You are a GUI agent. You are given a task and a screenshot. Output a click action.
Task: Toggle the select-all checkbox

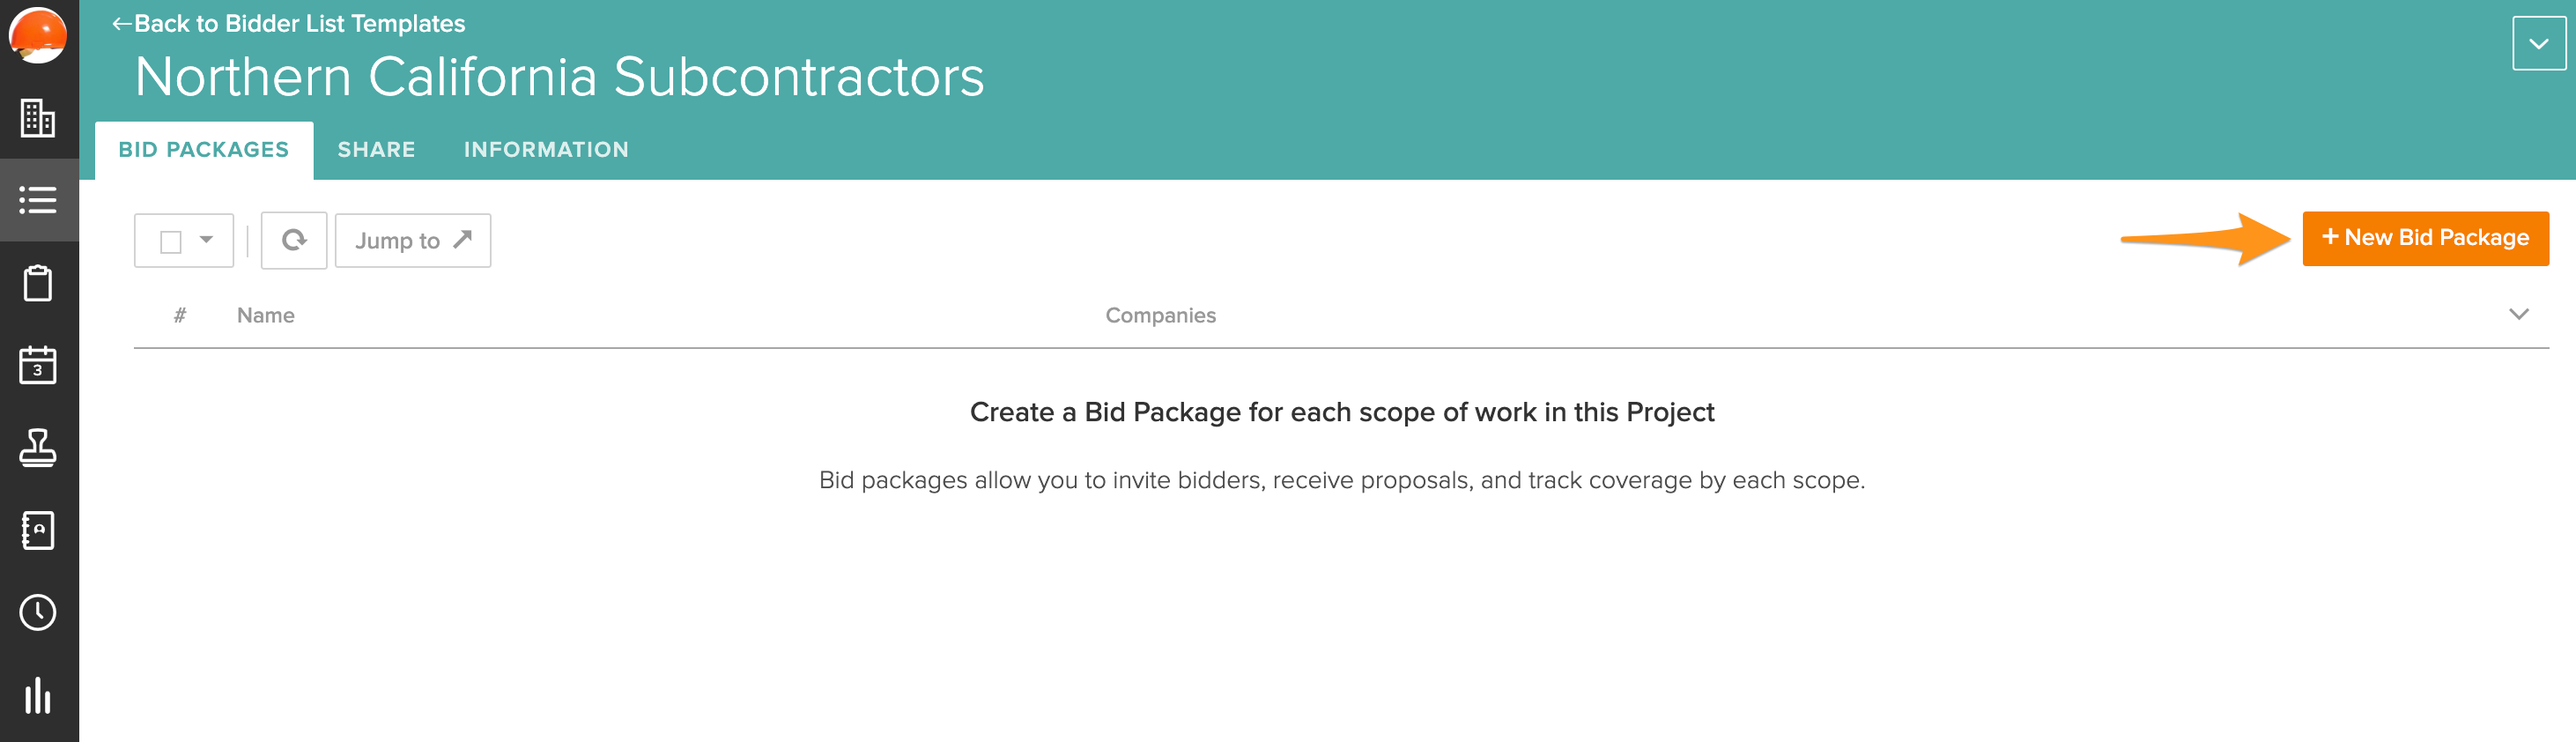tap(171, 242)
